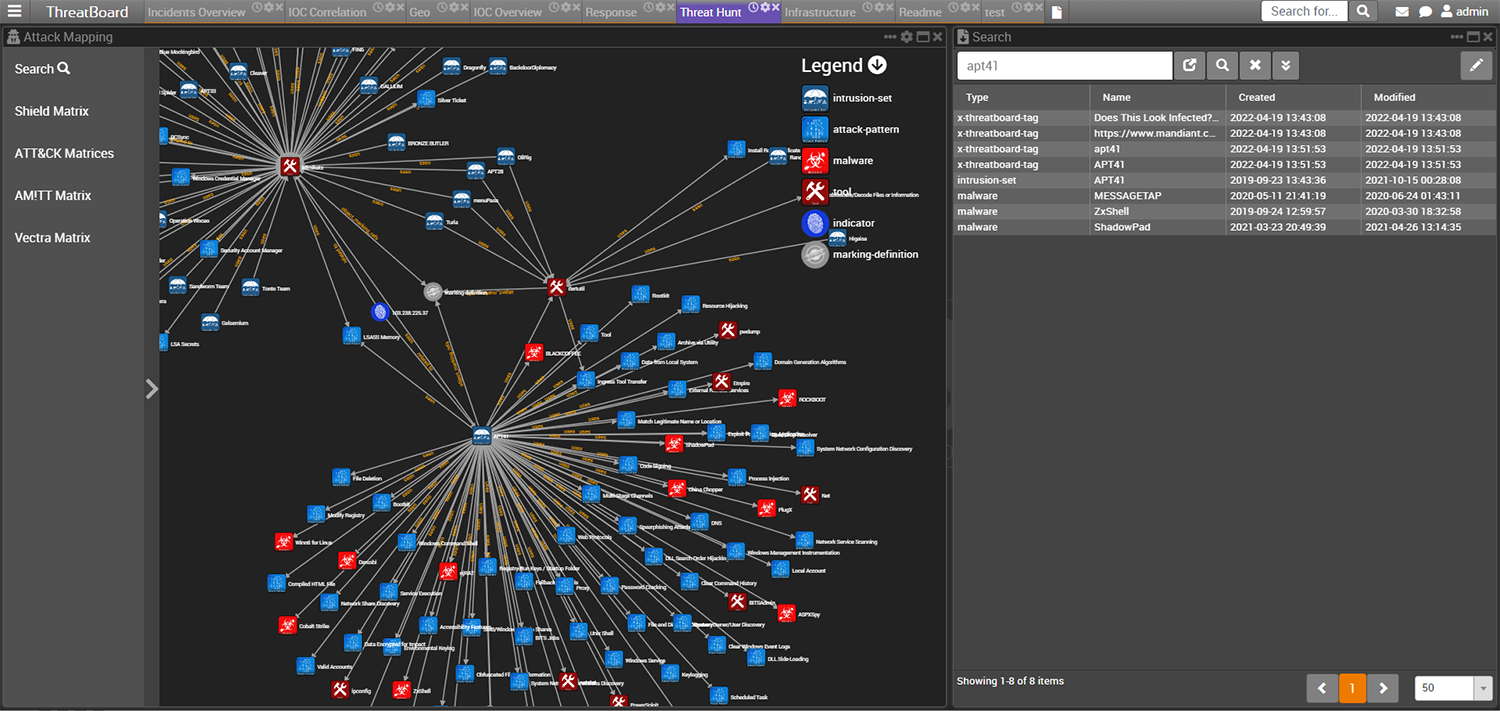Open the ATT&CK Matrices sidebar entry
This screenshot has width=1500, height=711.
click(64, 153)
